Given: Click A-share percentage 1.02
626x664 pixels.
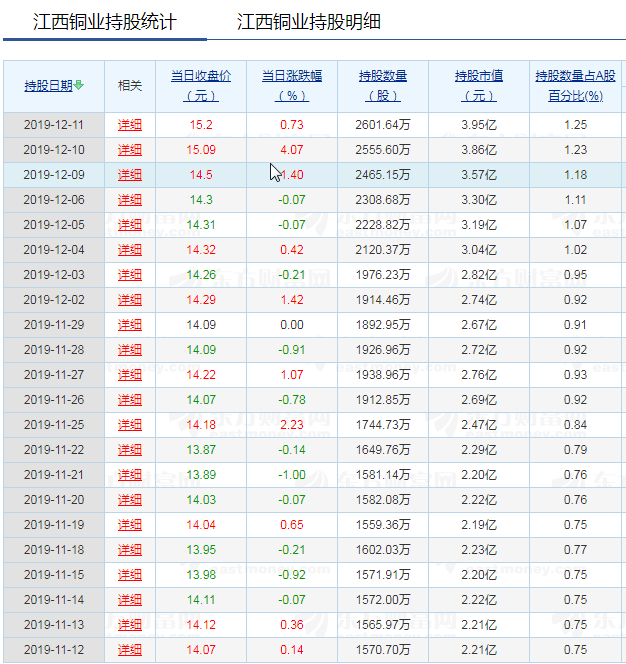Looking at the screenshot, I should [x=576, y=250].
